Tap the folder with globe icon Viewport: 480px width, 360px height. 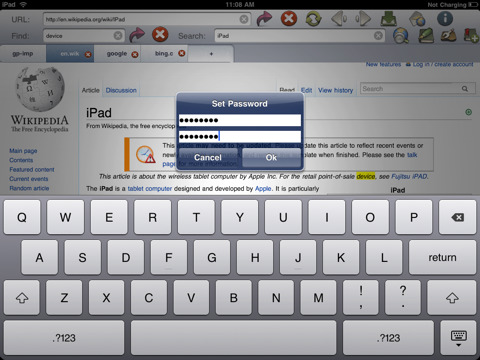point(417,19)
